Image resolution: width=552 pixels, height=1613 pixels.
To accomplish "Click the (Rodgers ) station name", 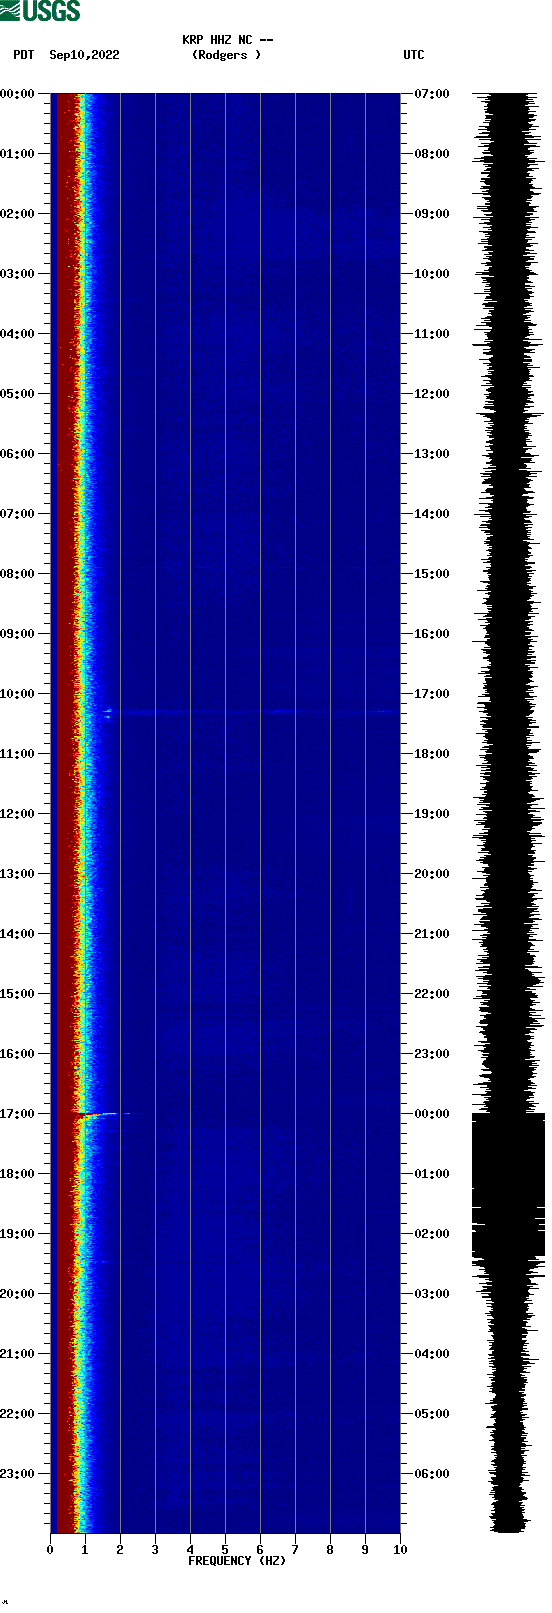I will [226, 55].
